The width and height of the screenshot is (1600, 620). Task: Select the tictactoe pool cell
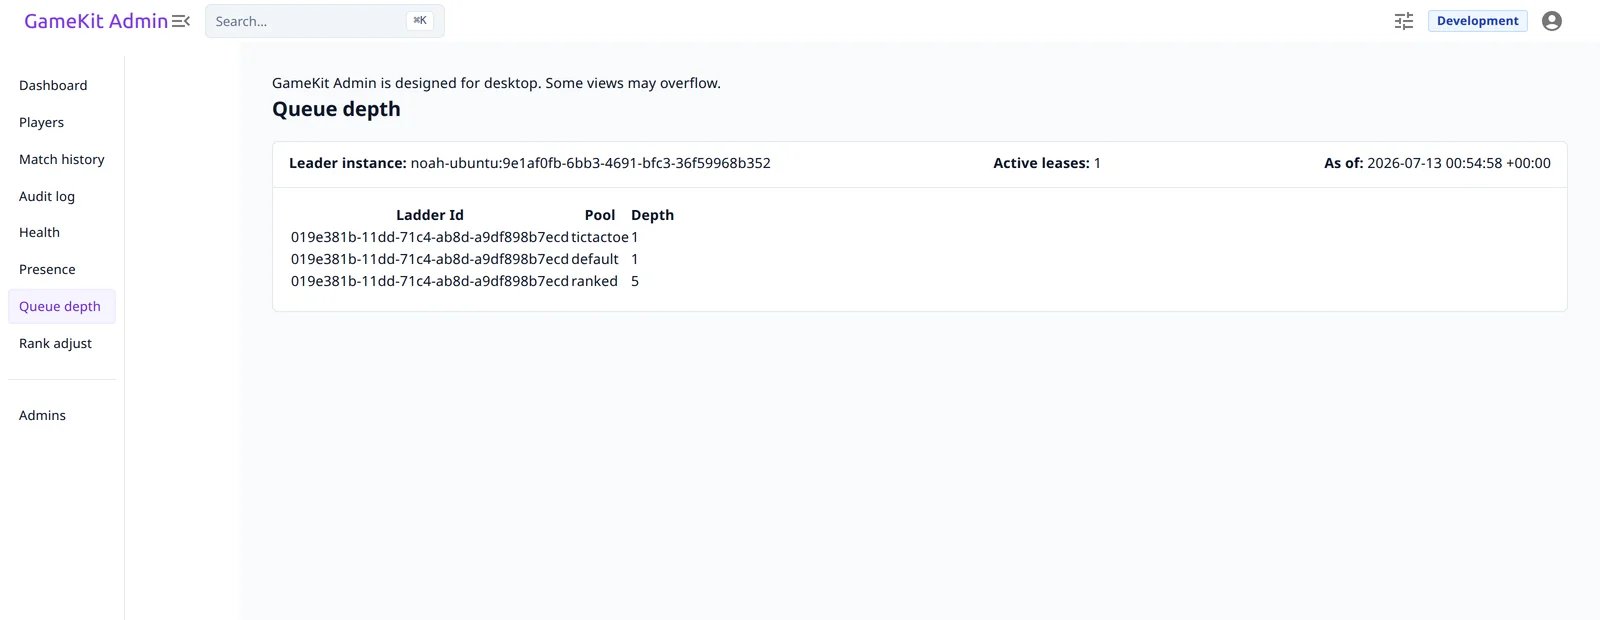[x=600, y=237]
